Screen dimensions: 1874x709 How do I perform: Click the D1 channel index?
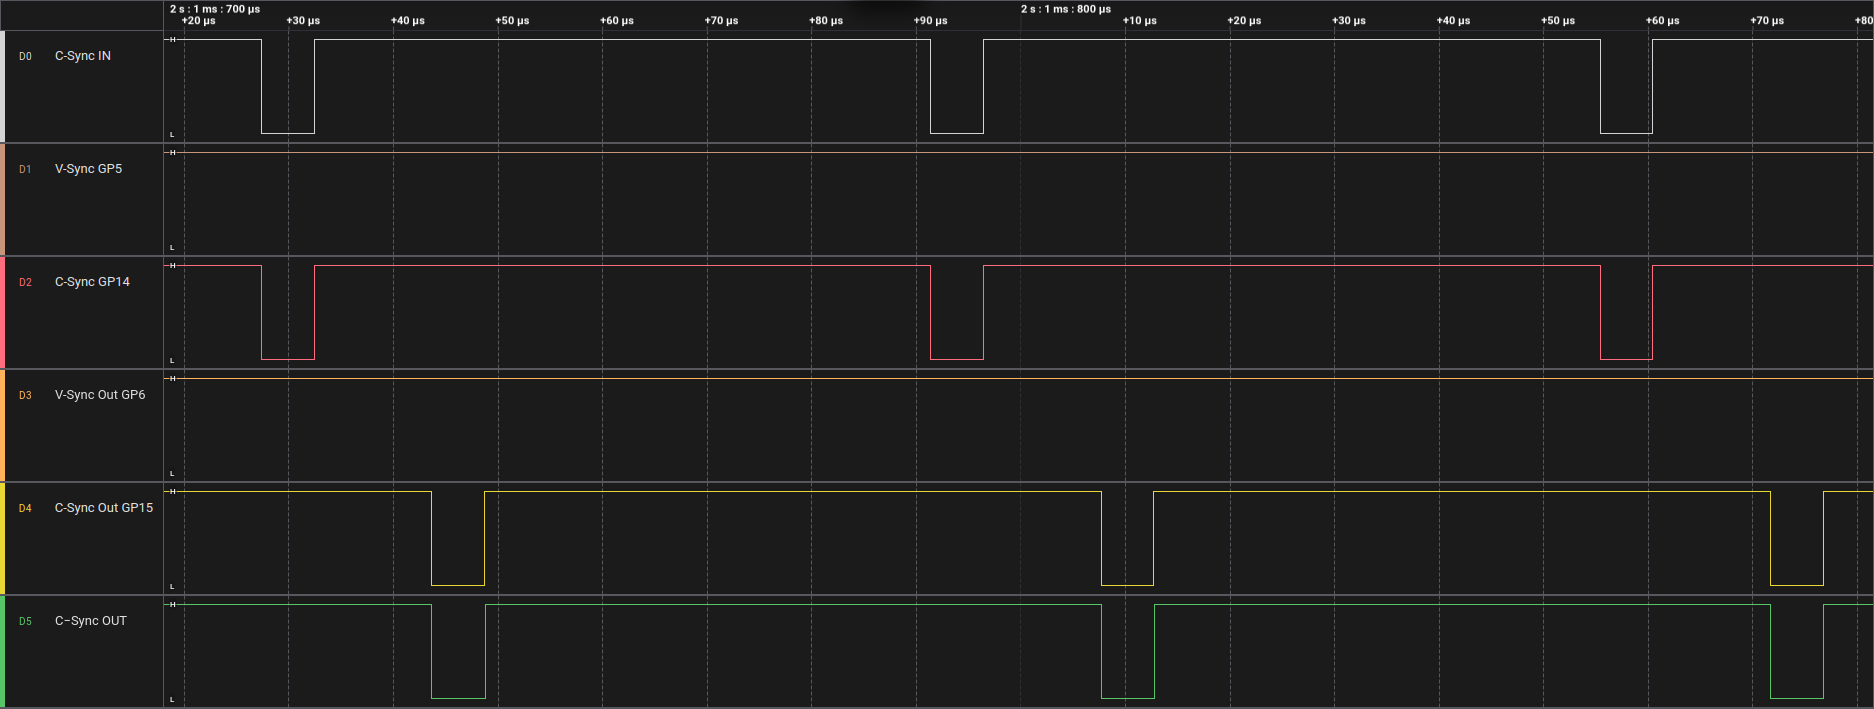(x=25, y=170)
